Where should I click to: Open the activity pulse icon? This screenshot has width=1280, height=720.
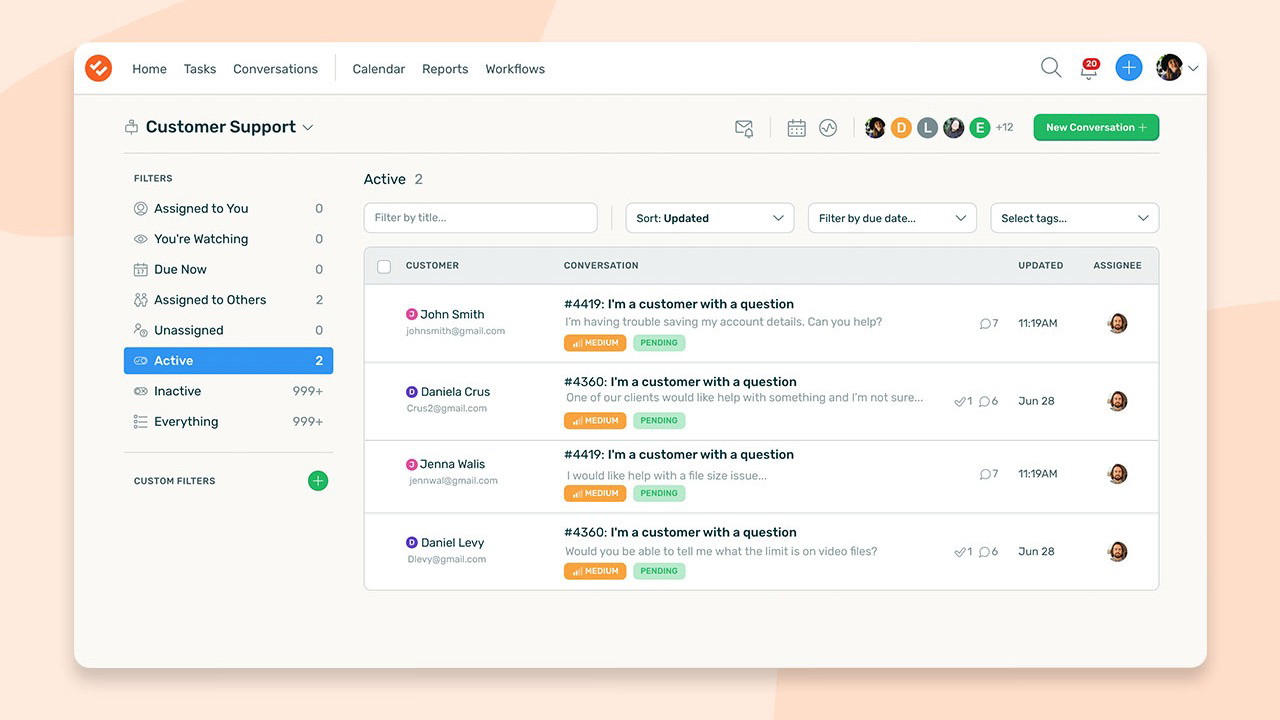828,128
